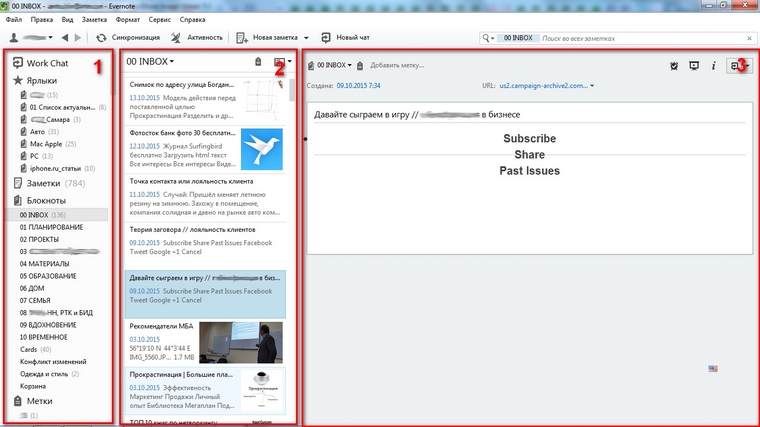
Task: Select notebook 02 ПРОЕКТЫ
Action: [x=39, y=239]
